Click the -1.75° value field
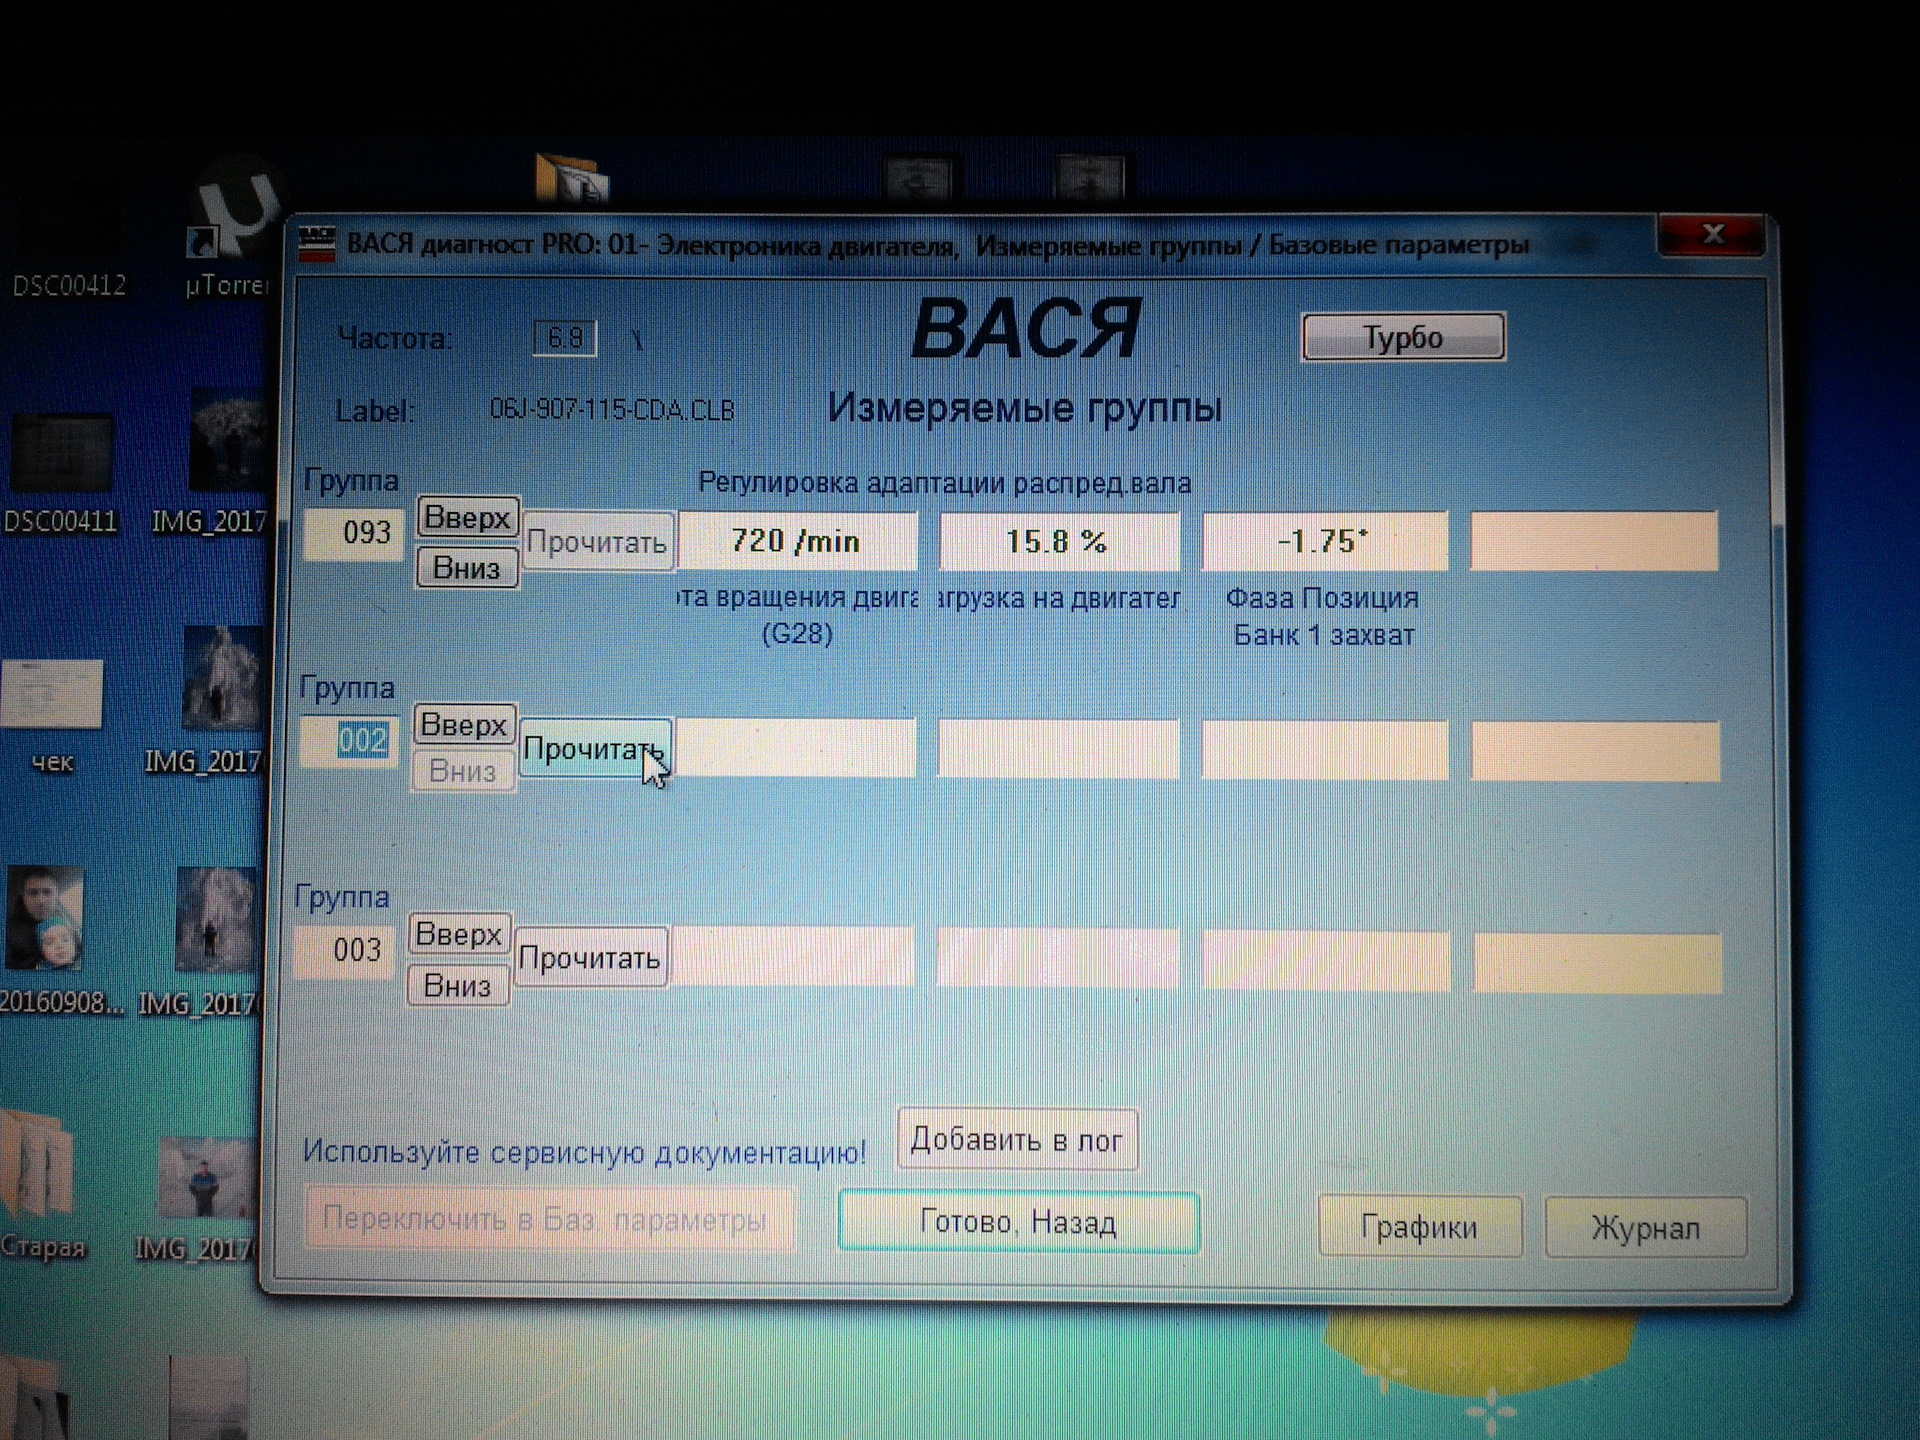The image size is (1920, 1440). coord(1324,541)
